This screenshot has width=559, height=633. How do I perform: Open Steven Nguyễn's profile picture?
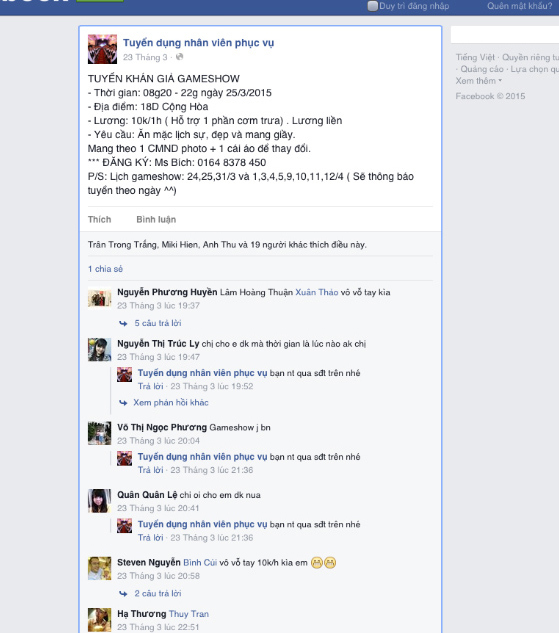click(99, 568)
